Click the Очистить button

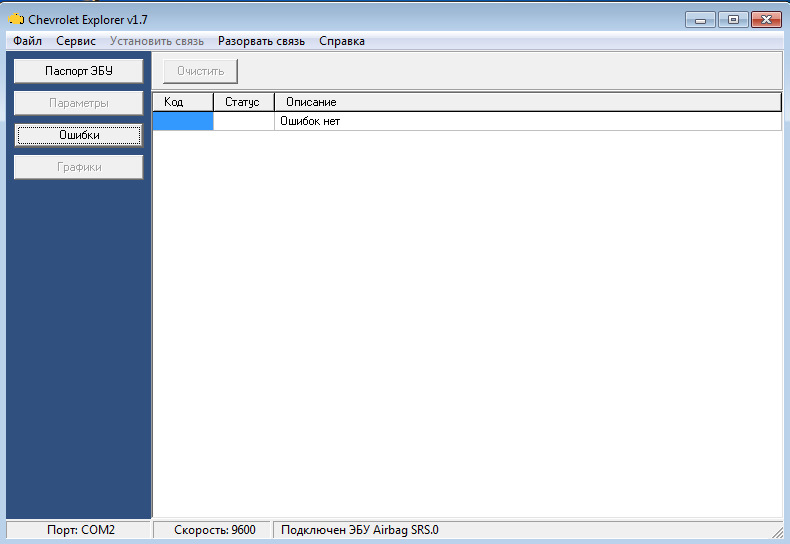click(x=200, y=71)
